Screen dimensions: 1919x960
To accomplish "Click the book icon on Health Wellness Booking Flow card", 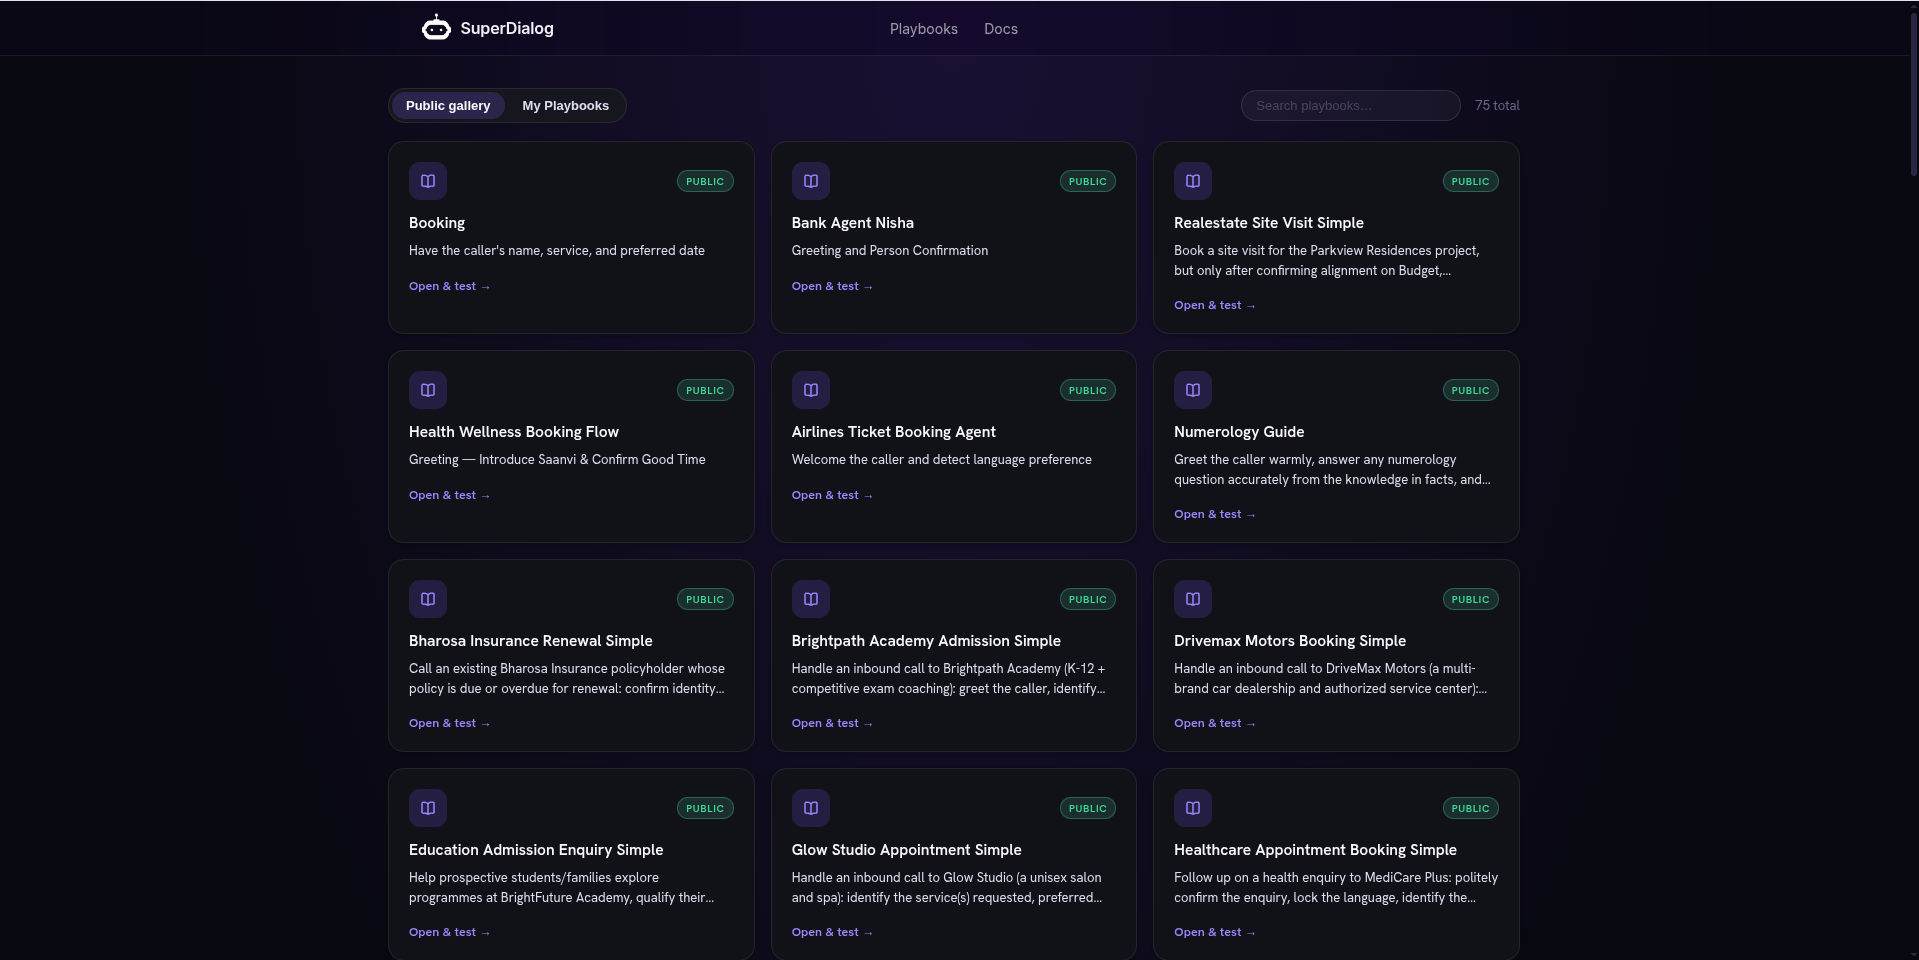I will [x=428, y=390].
